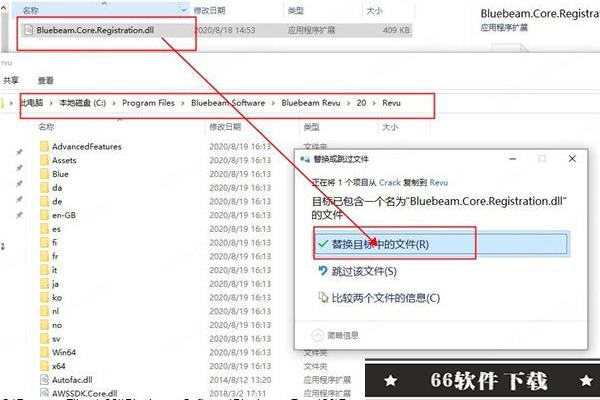Select the 409 KB size cell
The width and height of the screenshot is (600, 400).
tap(396, 30)
